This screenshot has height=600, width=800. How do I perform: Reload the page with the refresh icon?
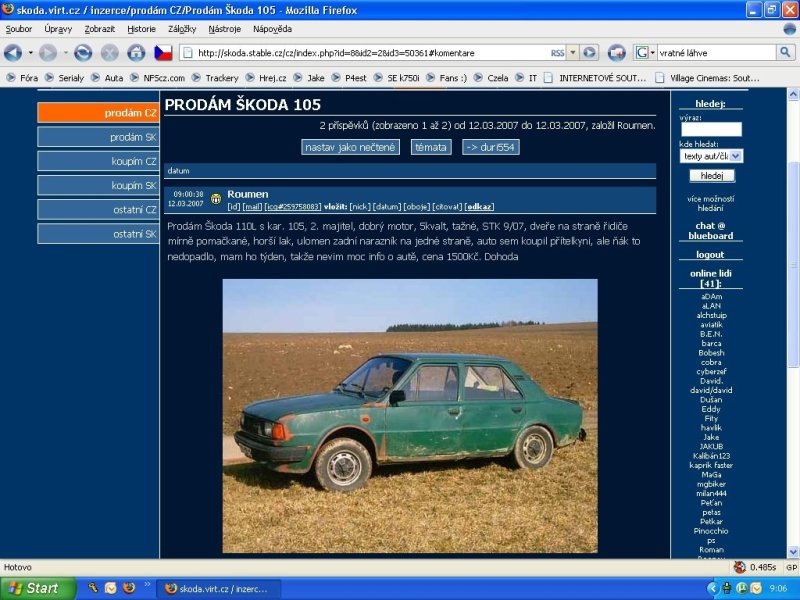tap(83, 53)
